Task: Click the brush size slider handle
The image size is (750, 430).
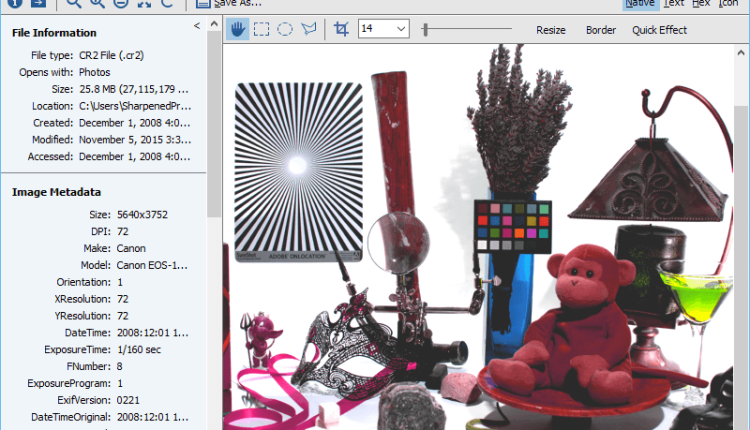Action: click(x=425, y=30)
